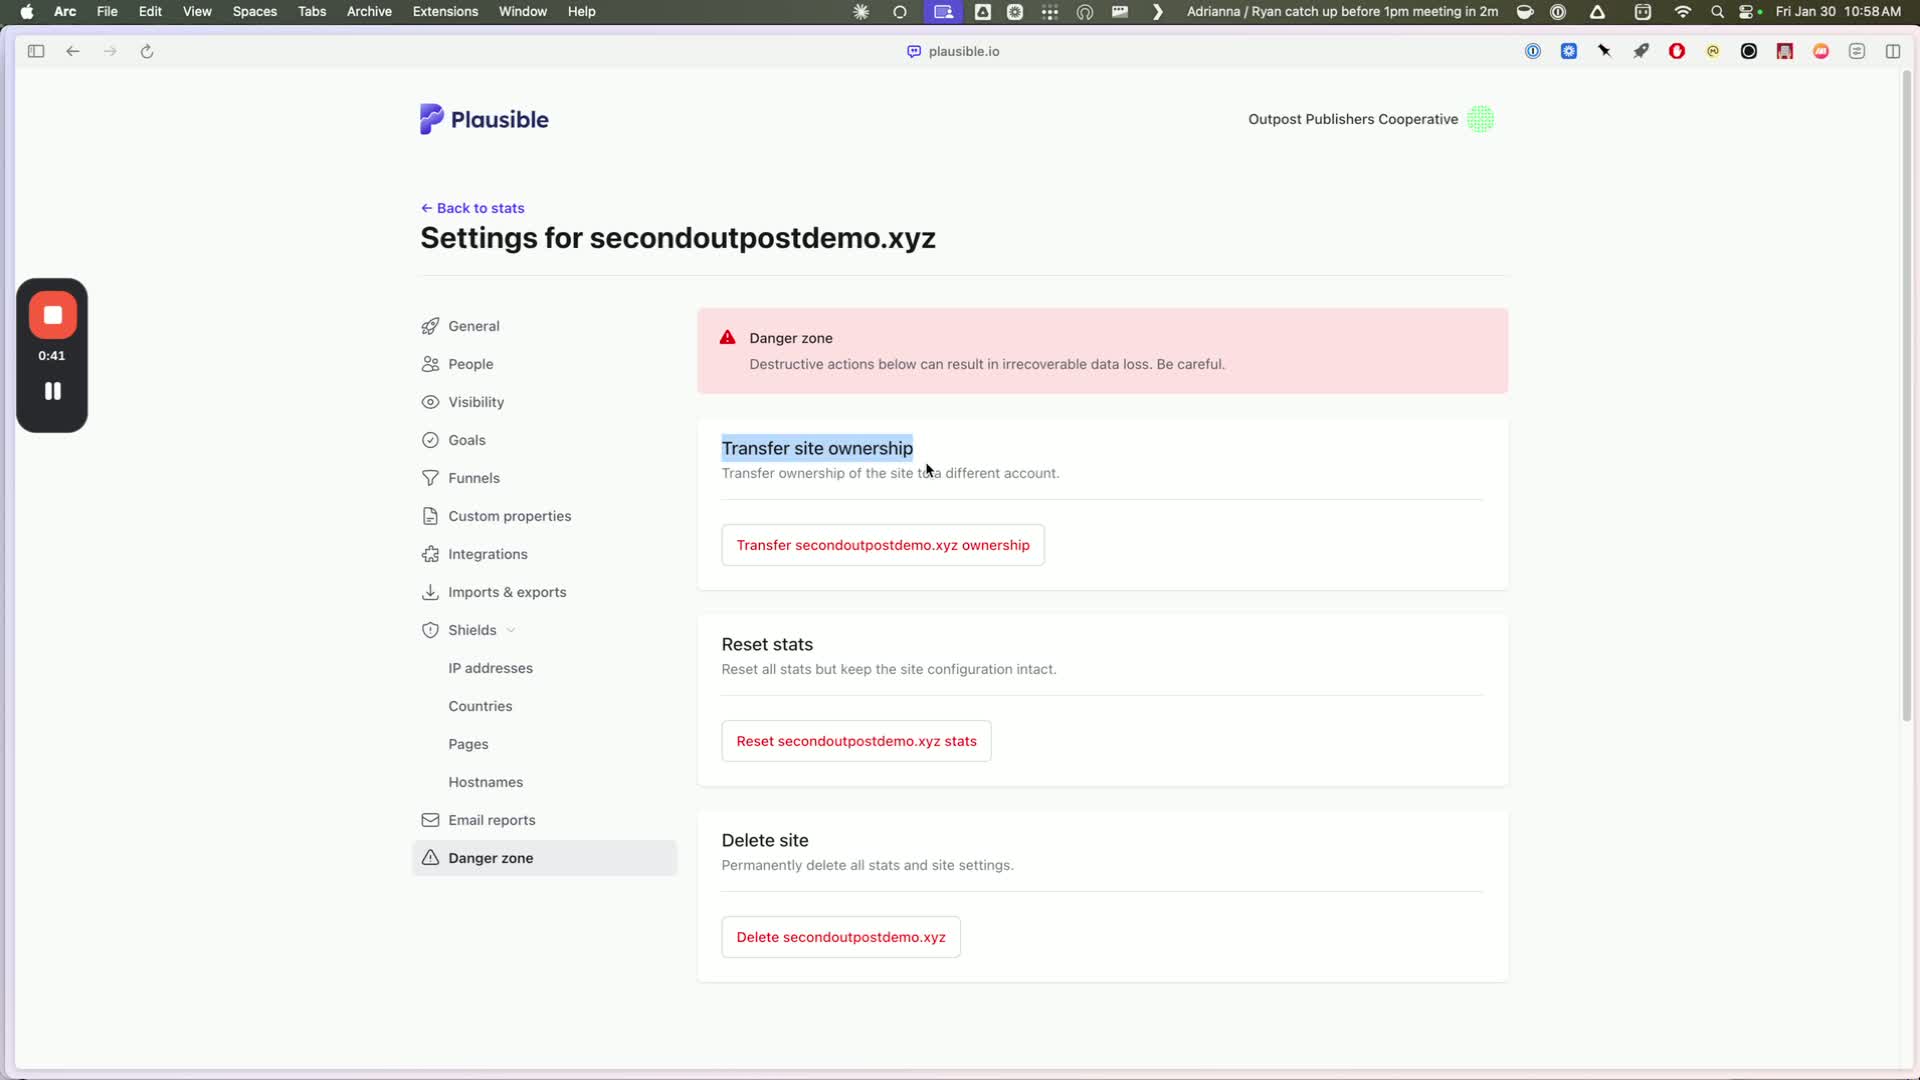
Task: Click the Plausible logo
Action: pyautogui.click(x=484, y=119)
